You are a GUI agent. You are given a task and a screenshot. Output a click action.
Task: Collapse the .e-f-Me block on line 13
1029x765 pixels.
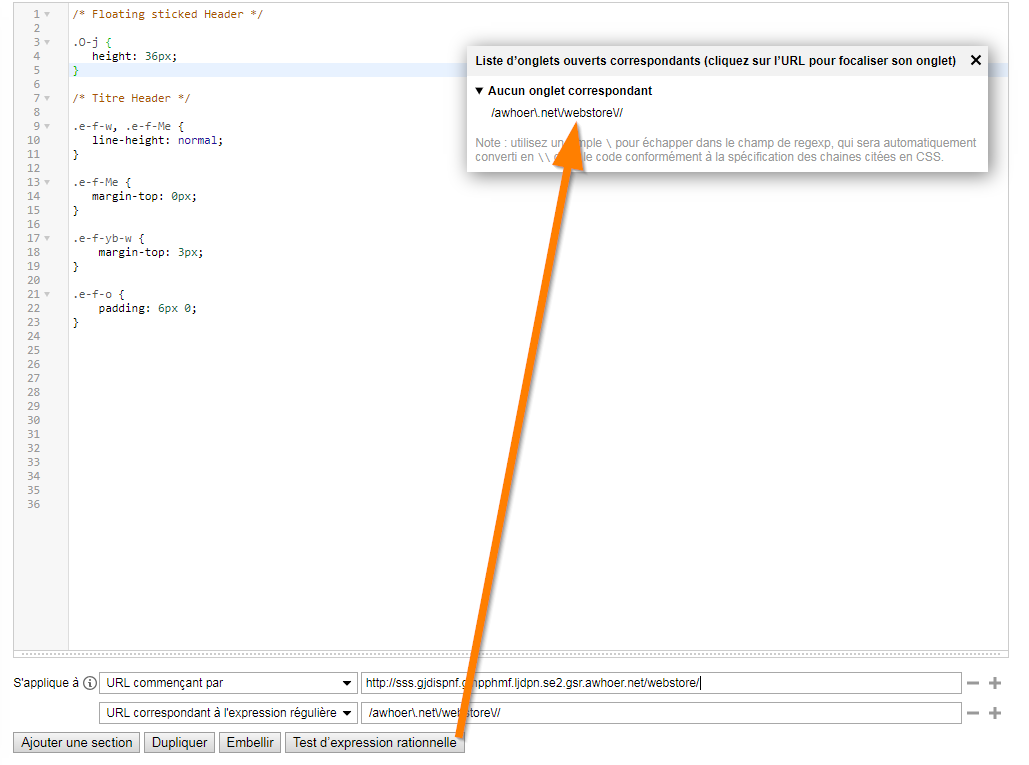[49, 182]
